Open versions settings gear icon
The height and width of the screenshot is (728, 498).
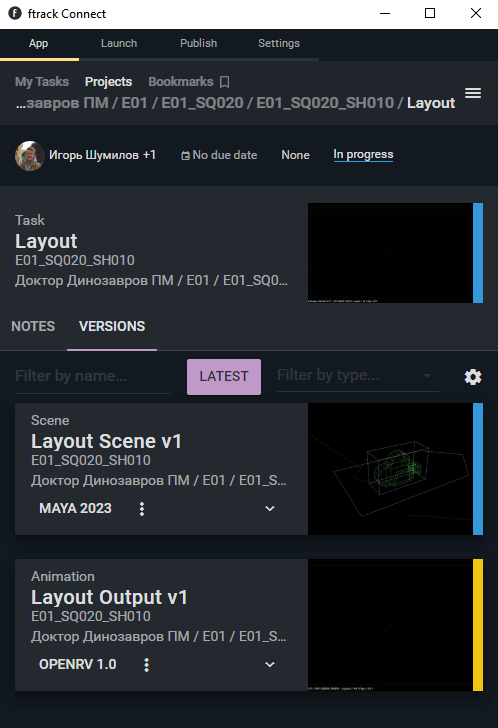[473, 377]
